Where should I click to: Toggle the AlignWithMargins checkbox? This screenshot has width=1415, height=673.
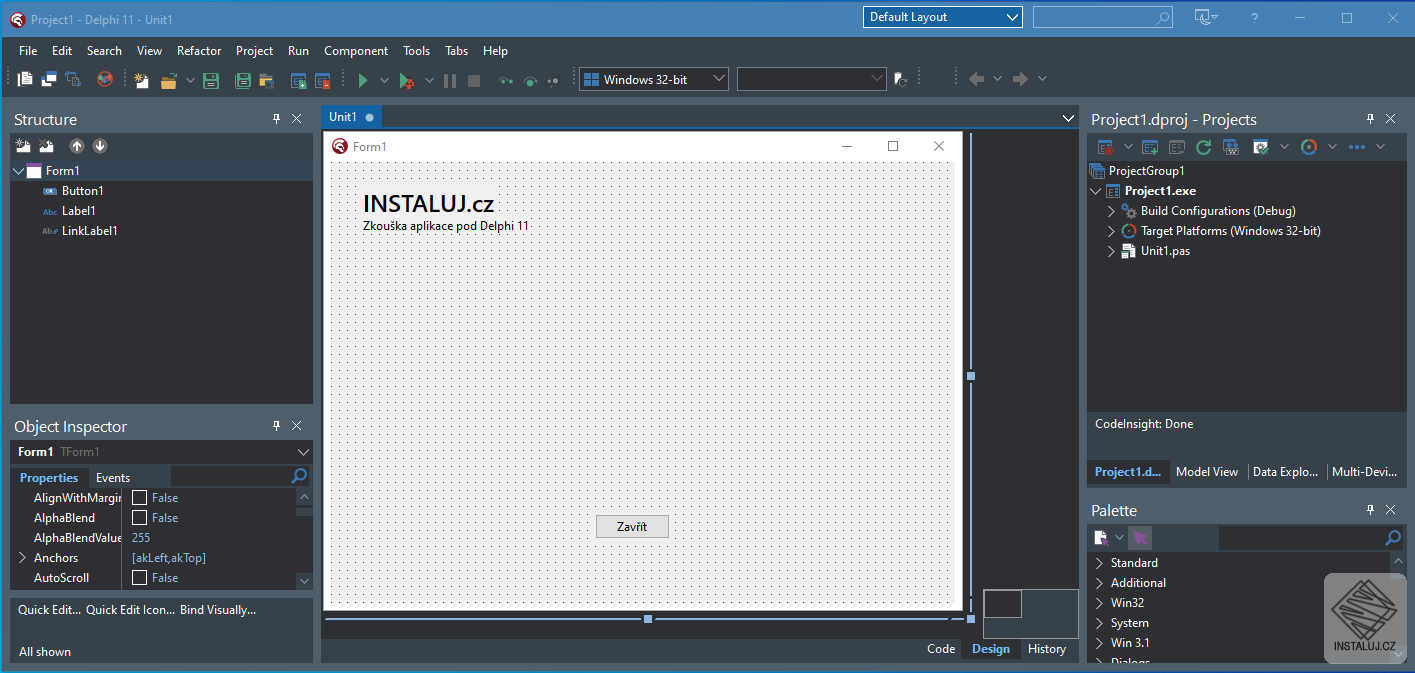point(140,497)
